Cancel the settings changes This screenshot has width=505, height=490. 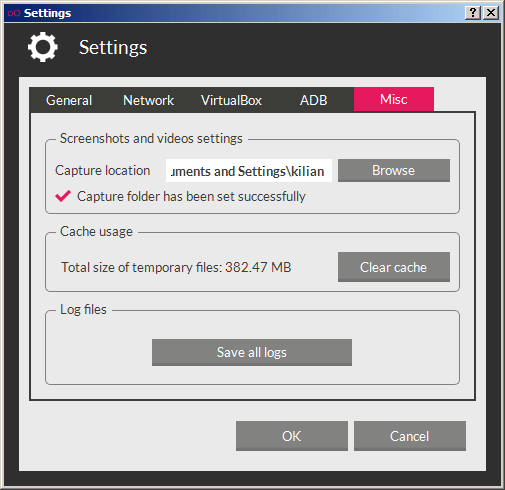[x=410, y=436]
